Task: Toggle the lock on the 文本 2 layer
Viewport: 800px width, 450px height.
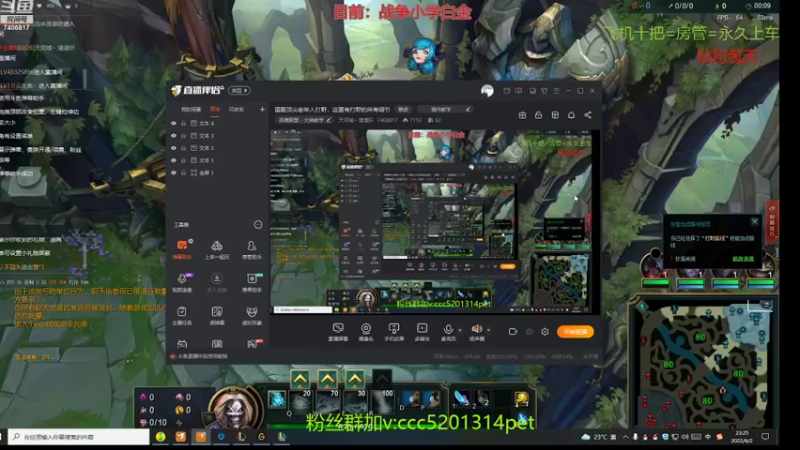Action: coord(184,148)
